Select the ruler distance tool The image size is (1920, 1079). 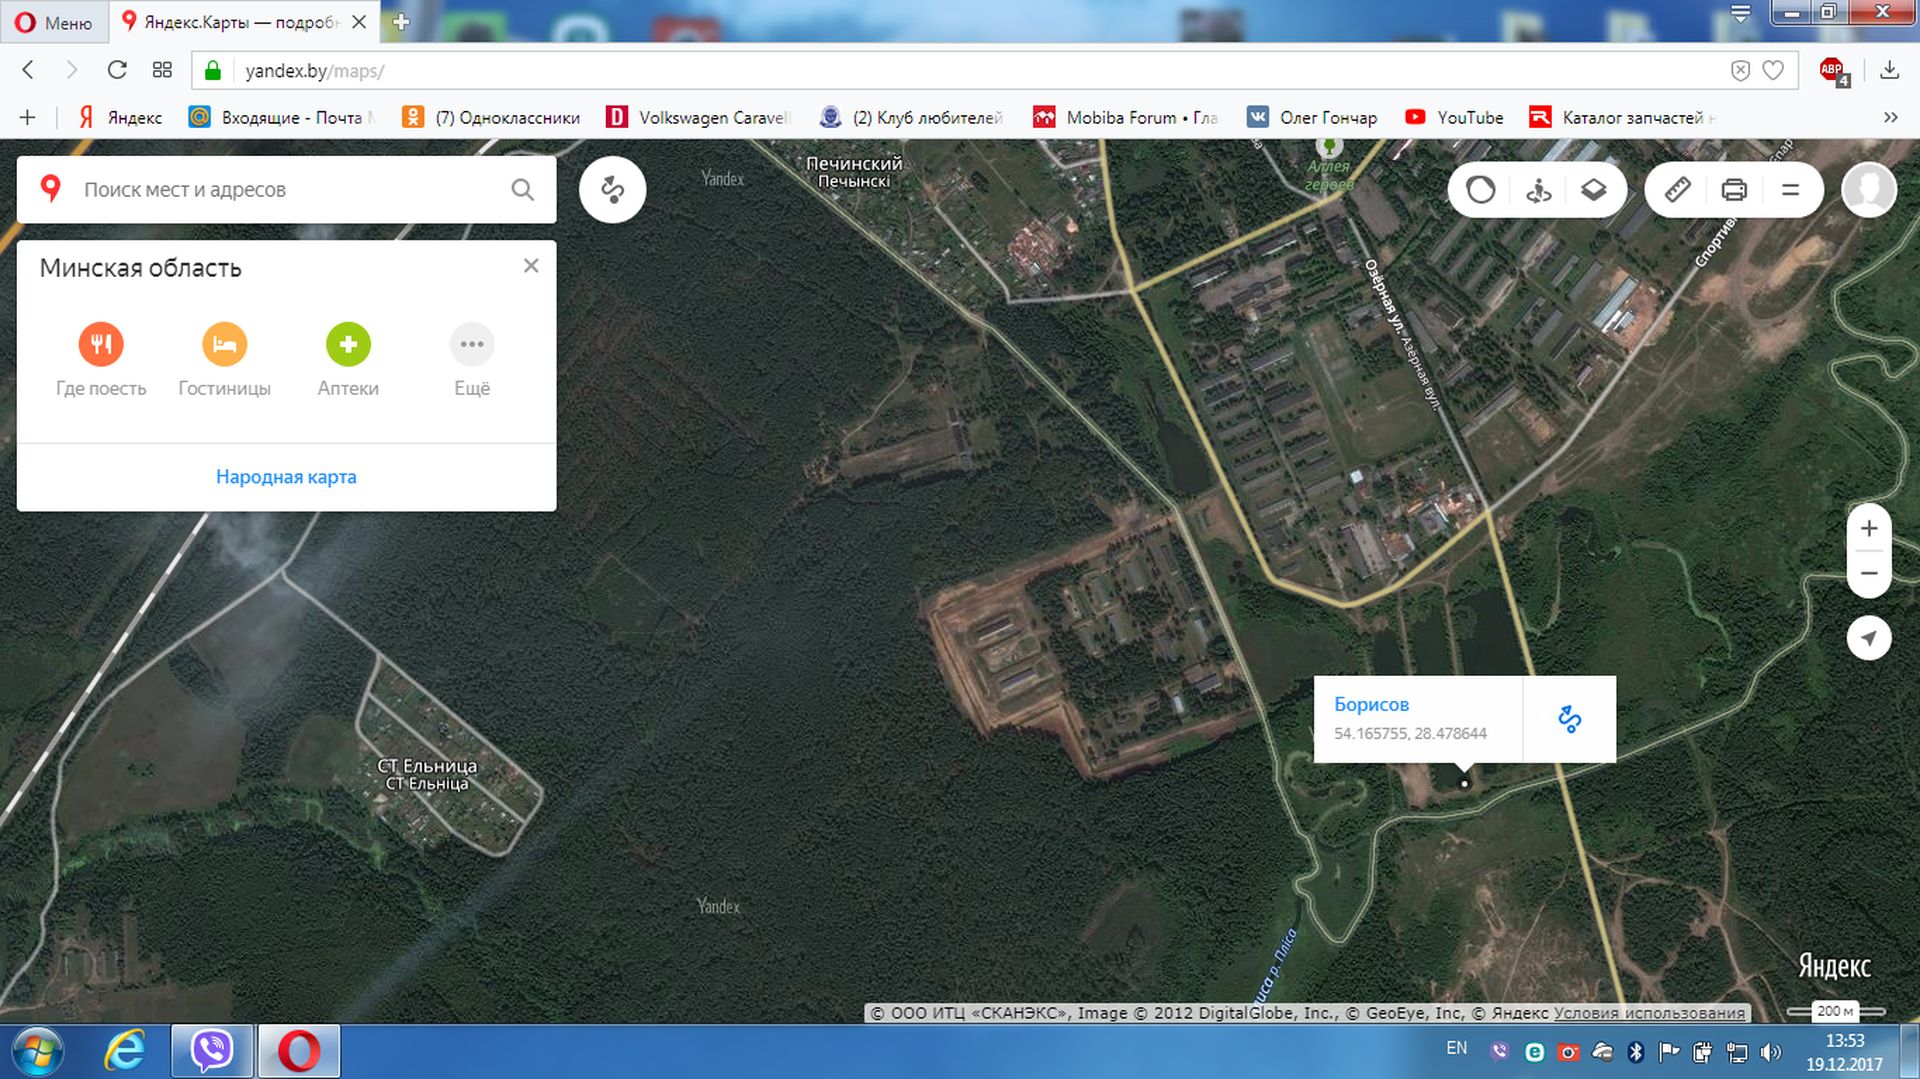click(x=1677, y=190)
